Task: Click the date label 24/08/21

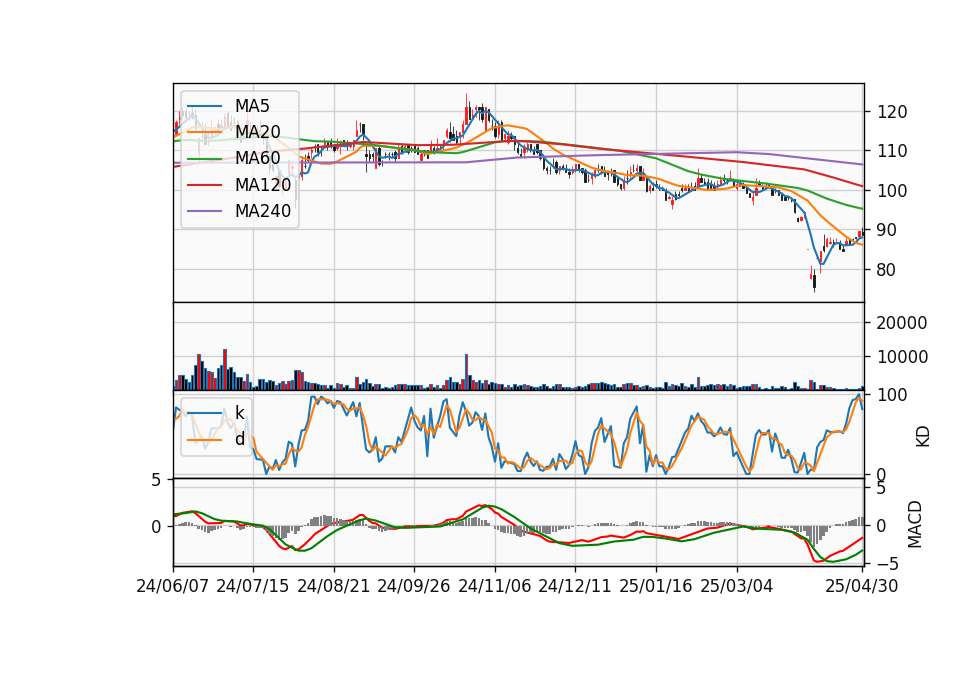Action: [x=334, y=587]
